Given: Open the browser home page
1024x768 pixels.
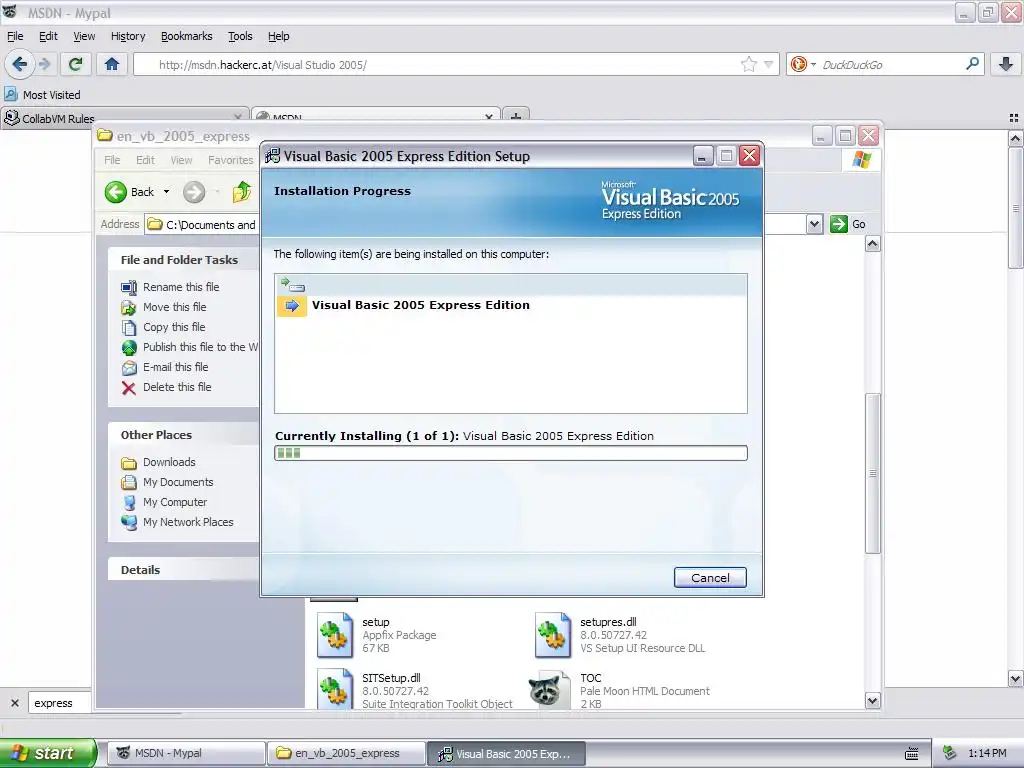Looking at the screenshot, I should click(x=112, y=64).
